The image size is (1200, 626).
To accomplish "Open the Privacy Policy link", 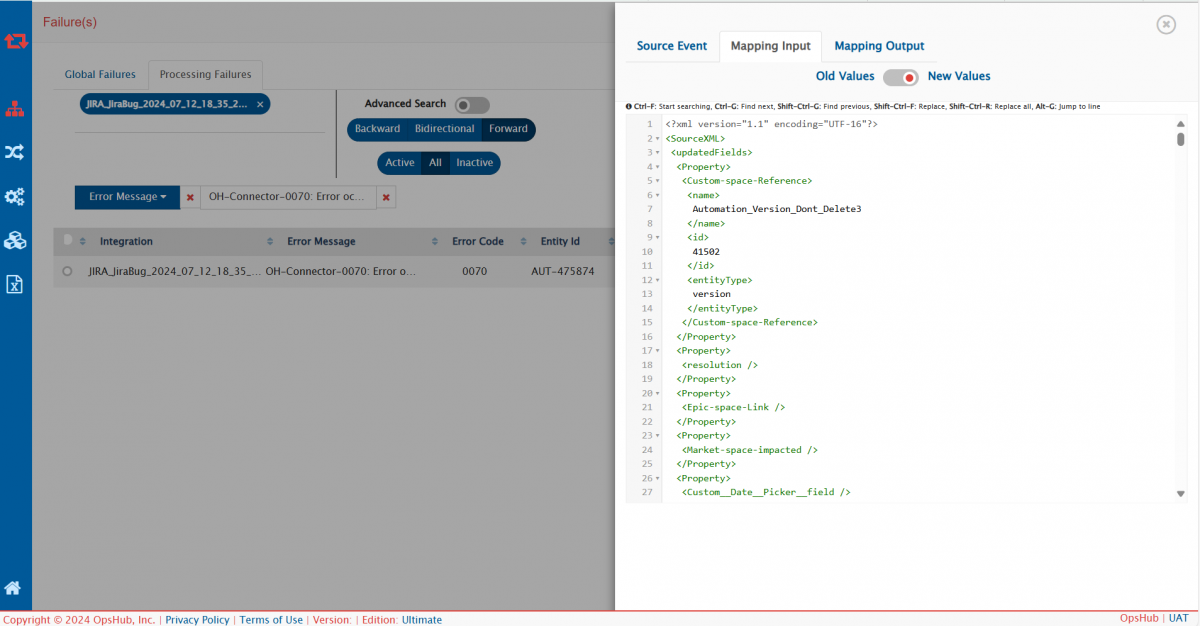I will pyautogui.click(x=197, y=620).
